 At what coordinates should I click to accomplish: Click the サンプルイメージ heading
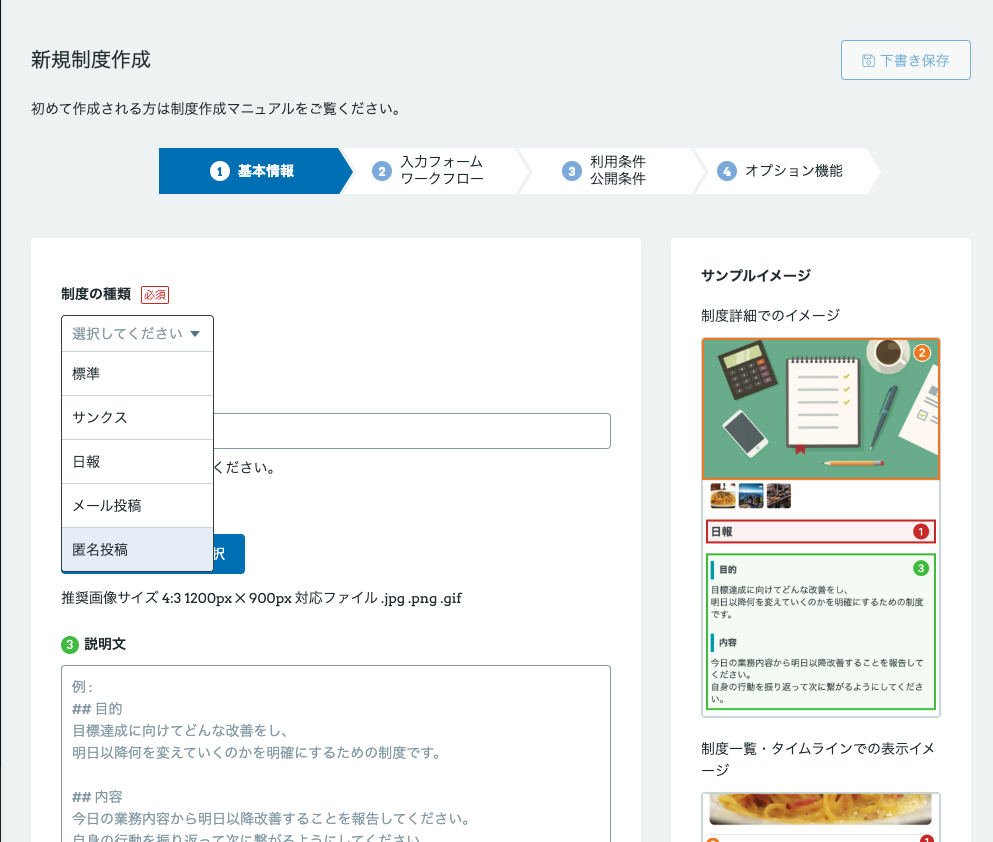click(756, 275)
